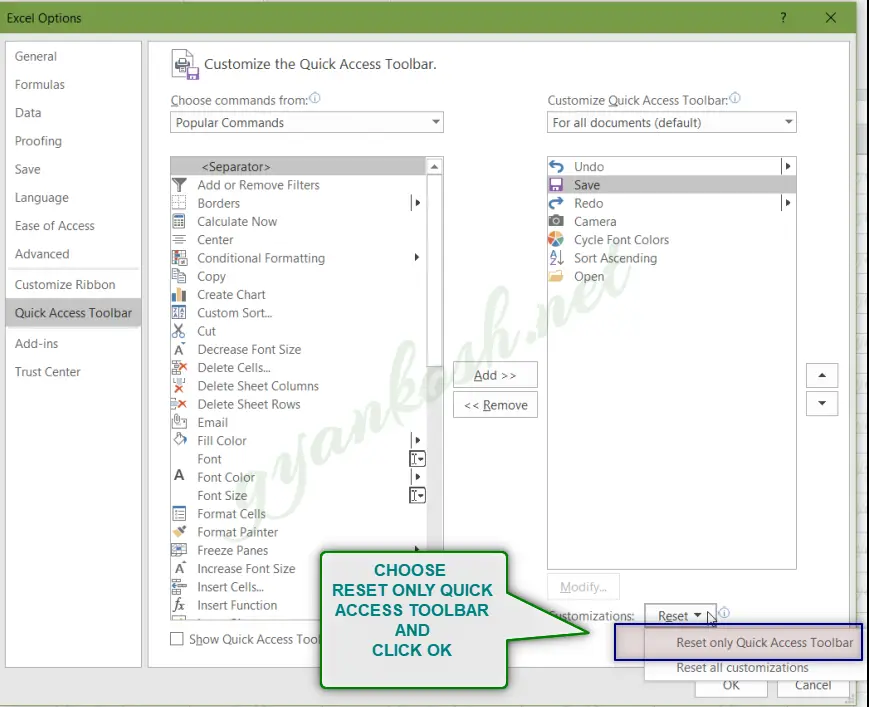Select the Save entry in toolbar list
This screenshot has height=707, width=869.
pyautogui.click(x=672, y=185)
